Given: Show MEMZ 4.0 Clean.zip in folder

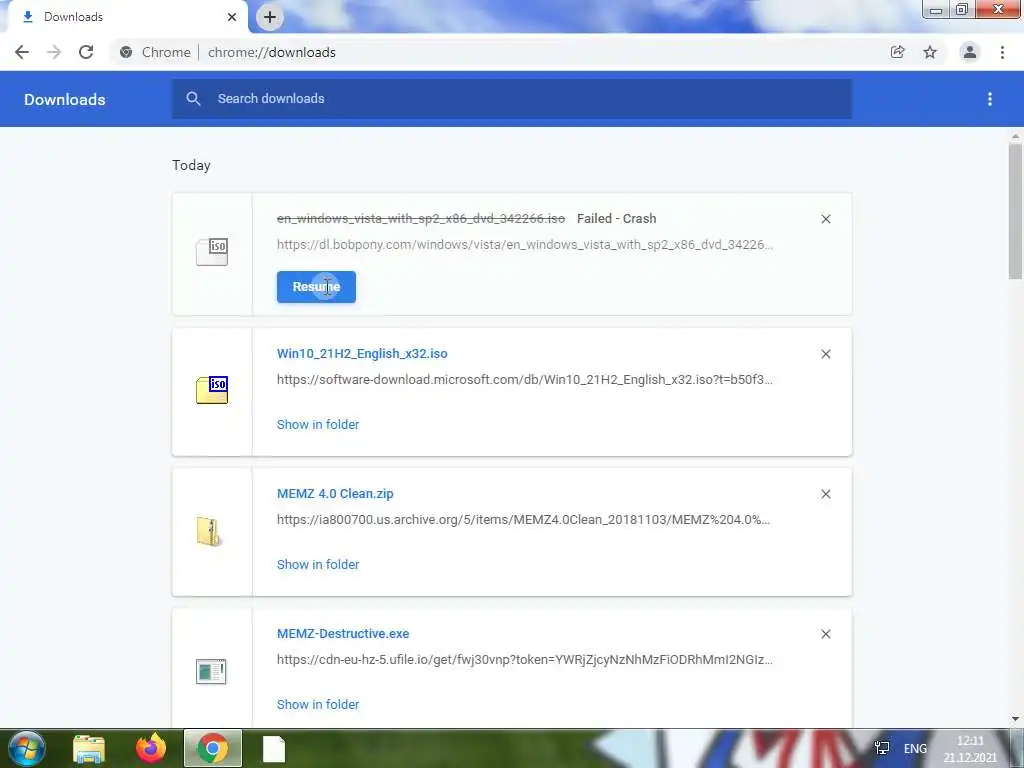Looking at the screenshot, I should coord(318,564).
